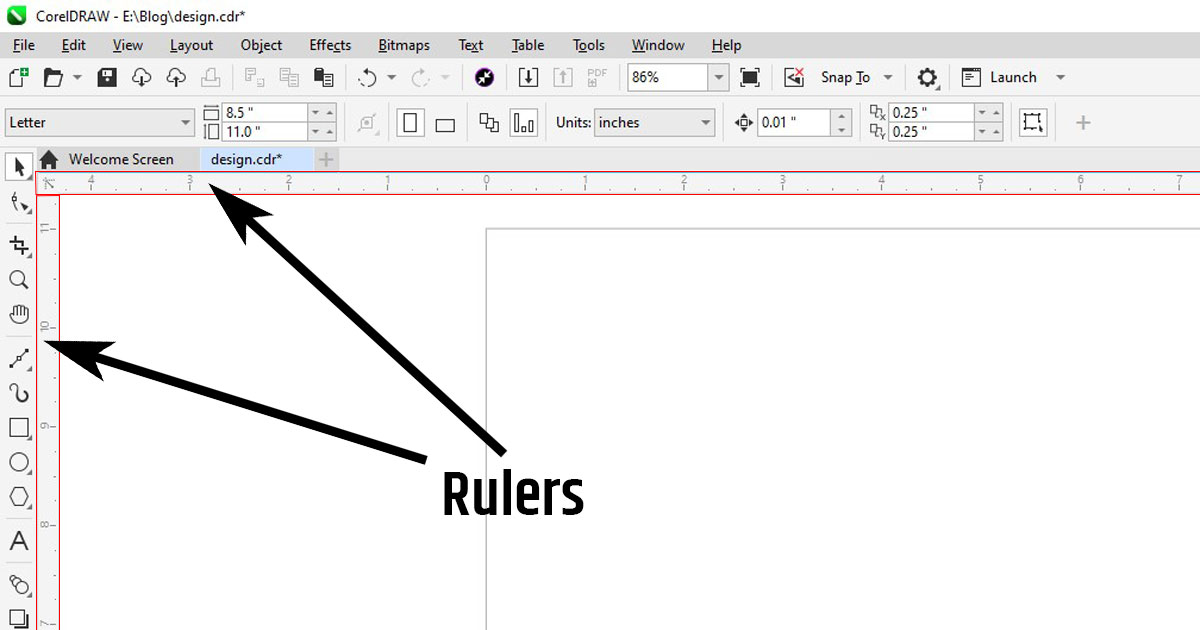
Task: Switch page to portrait orientation
Action: click(411, 123)
